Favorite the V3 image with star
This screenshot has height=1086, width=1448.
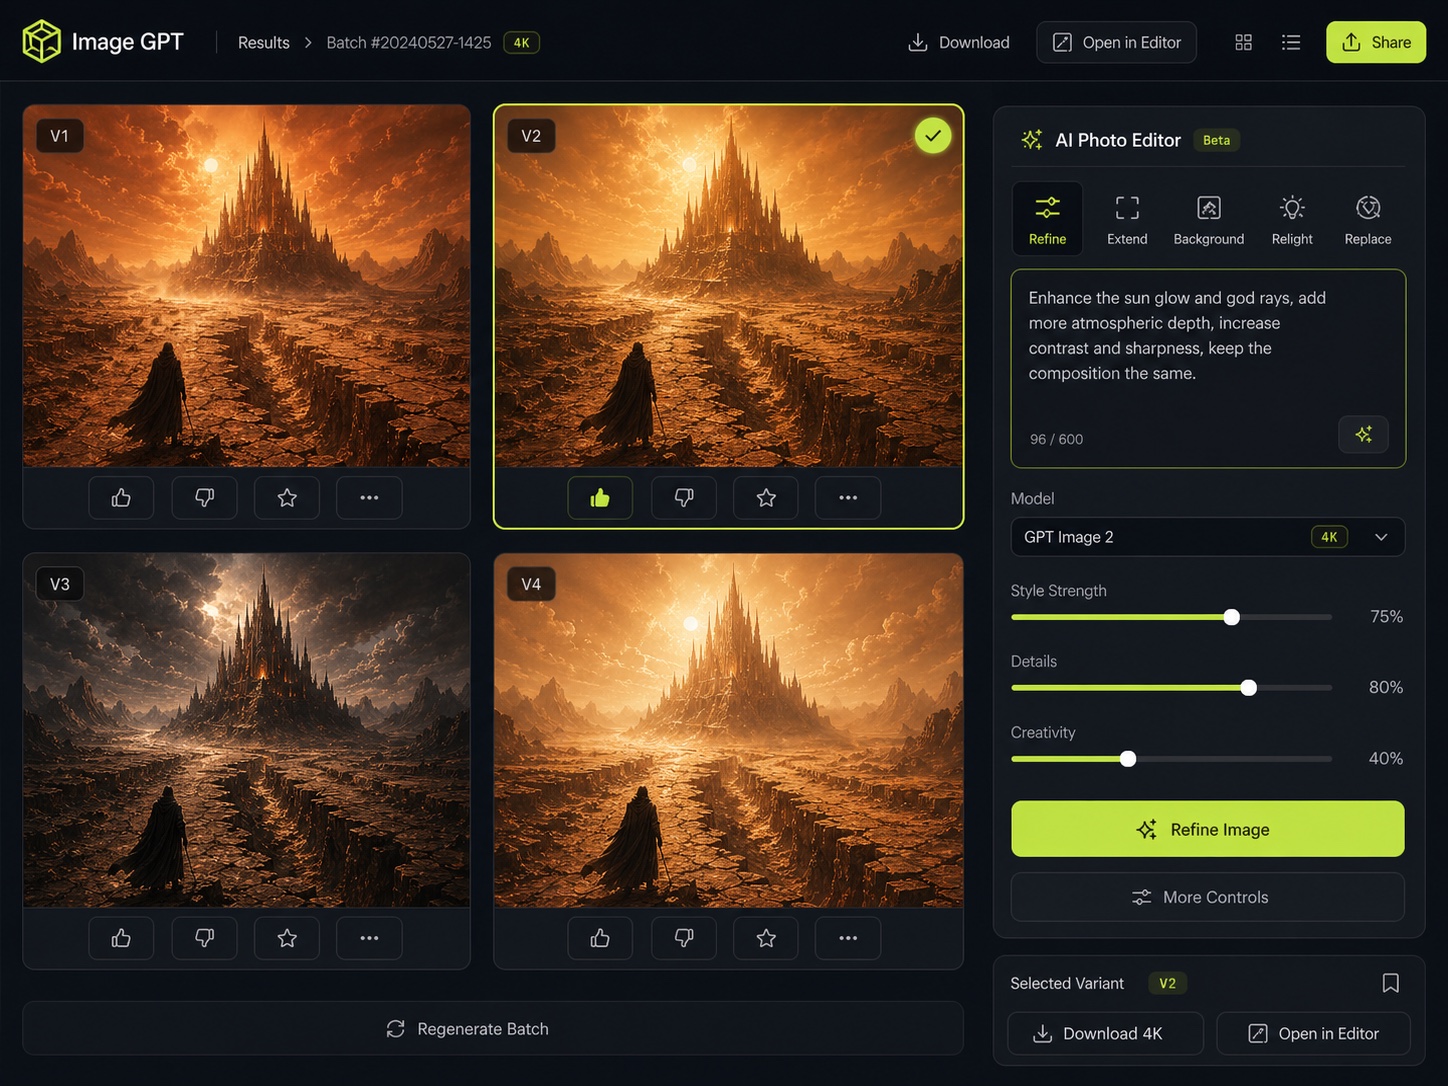287,938
